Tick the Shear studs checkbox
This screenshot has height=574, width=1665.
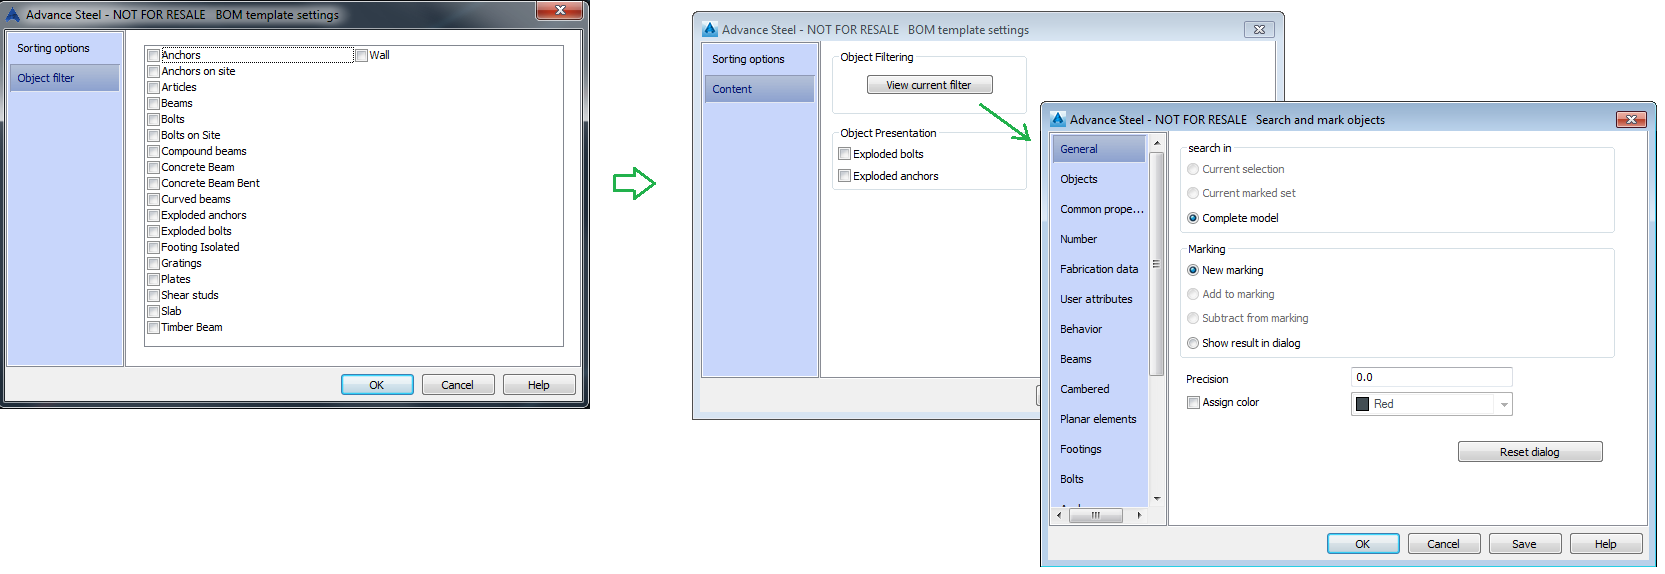pos(153,296)
